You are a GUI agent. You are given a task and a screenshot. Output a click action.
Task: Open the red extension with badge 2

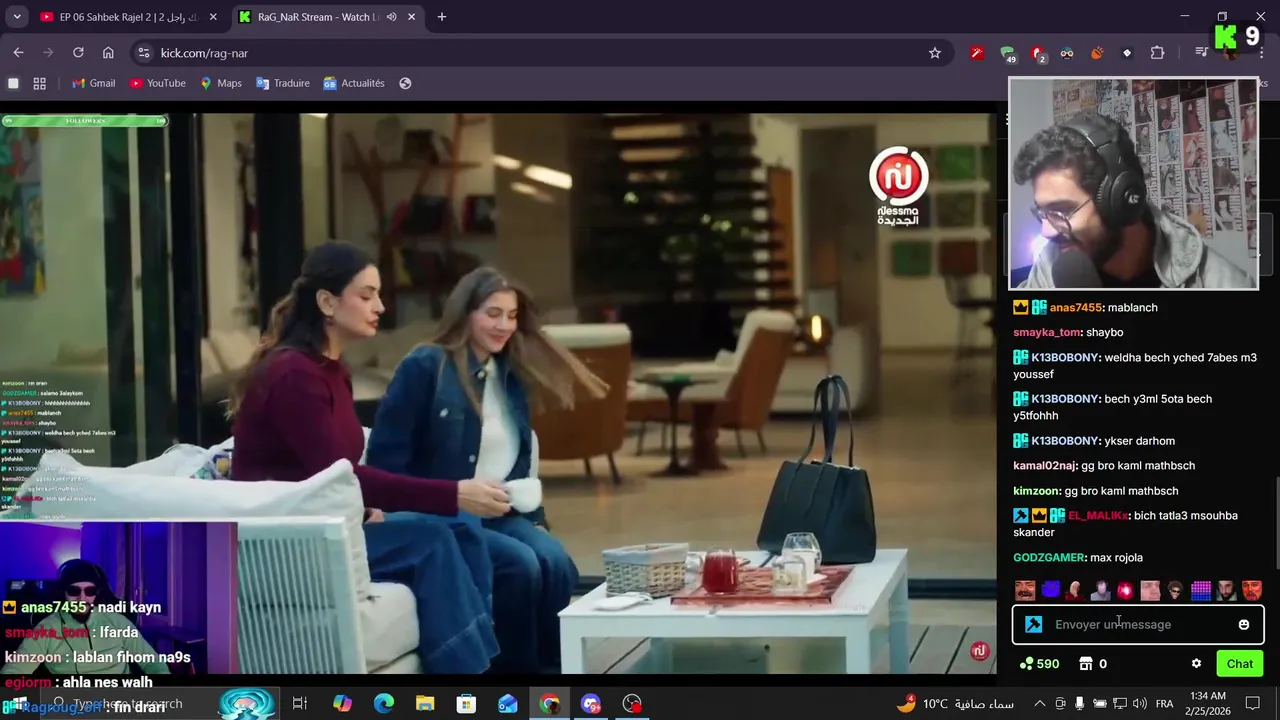point(1038,54)
